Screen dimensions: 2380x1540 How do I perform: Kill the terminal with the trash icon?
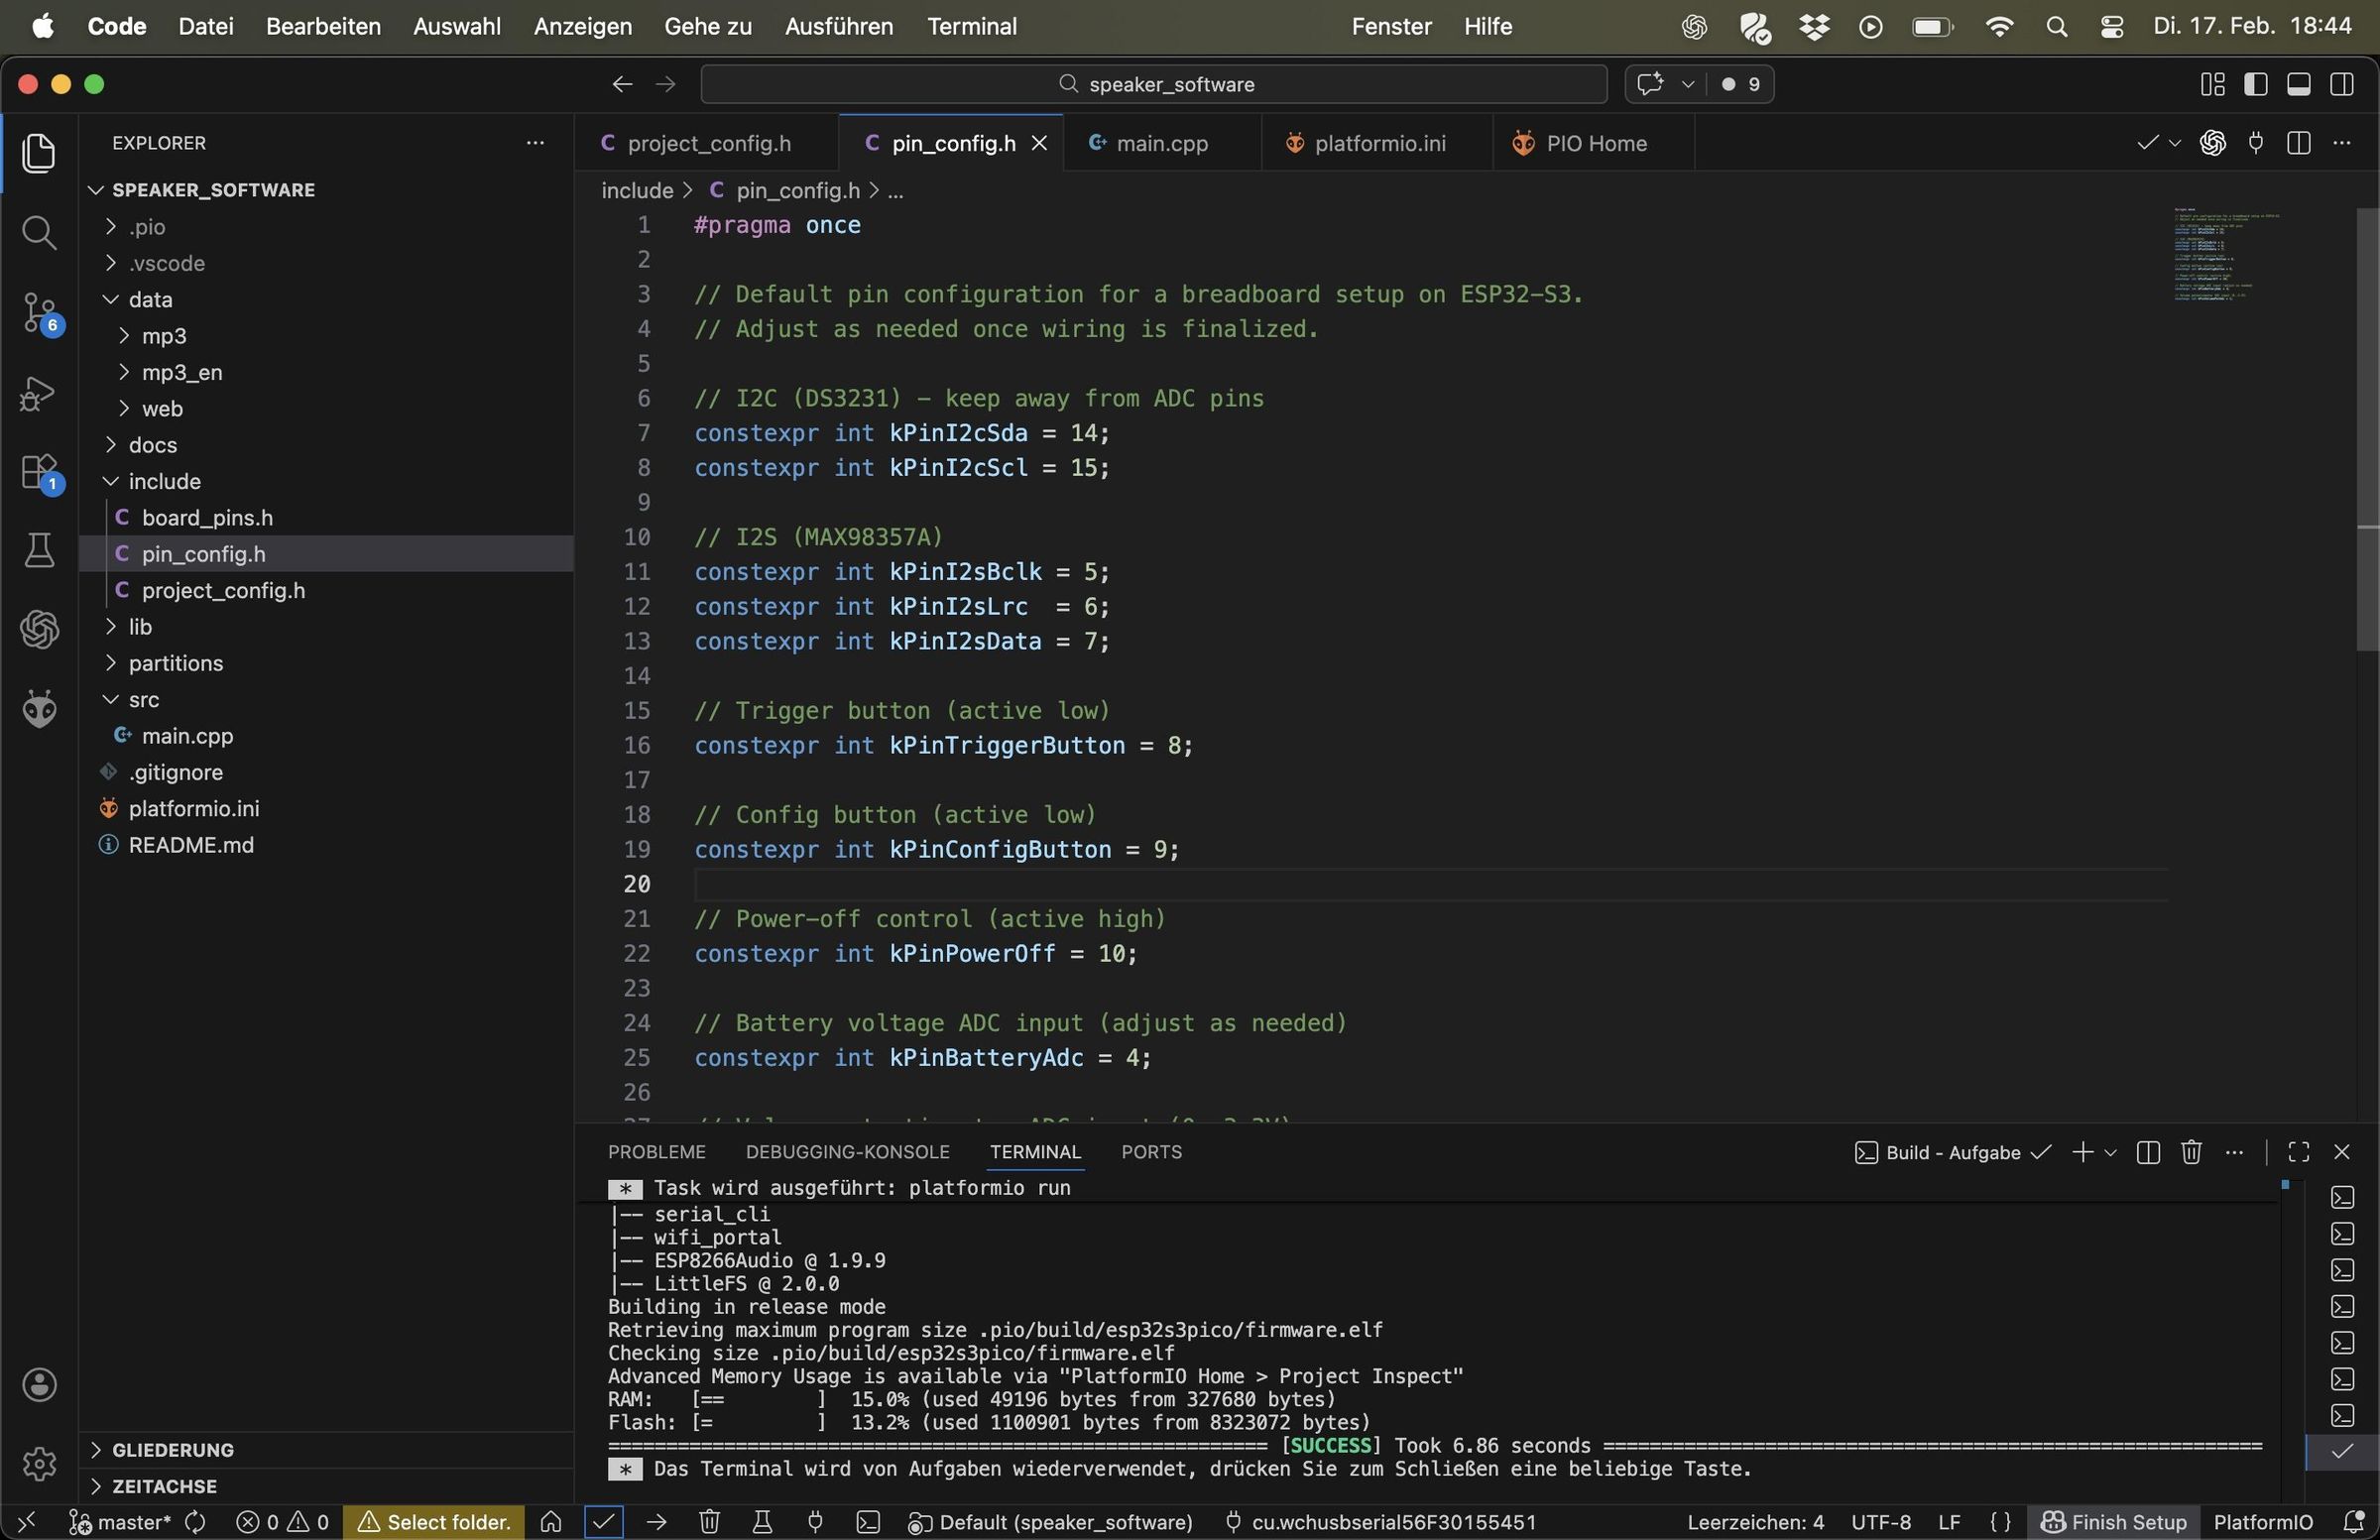coord(2192,1152)
